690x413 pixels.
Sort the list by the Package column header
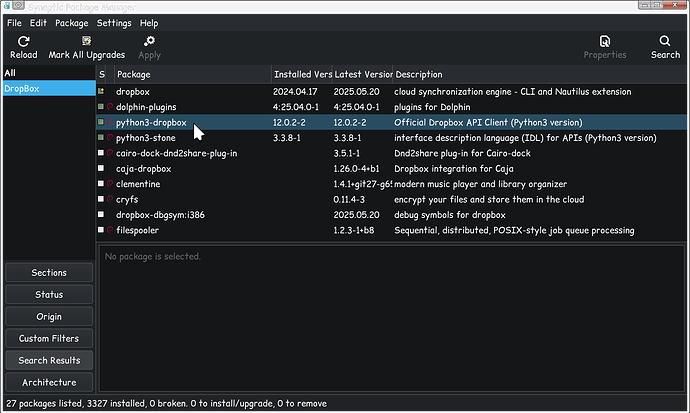click(x=190, y=74)
